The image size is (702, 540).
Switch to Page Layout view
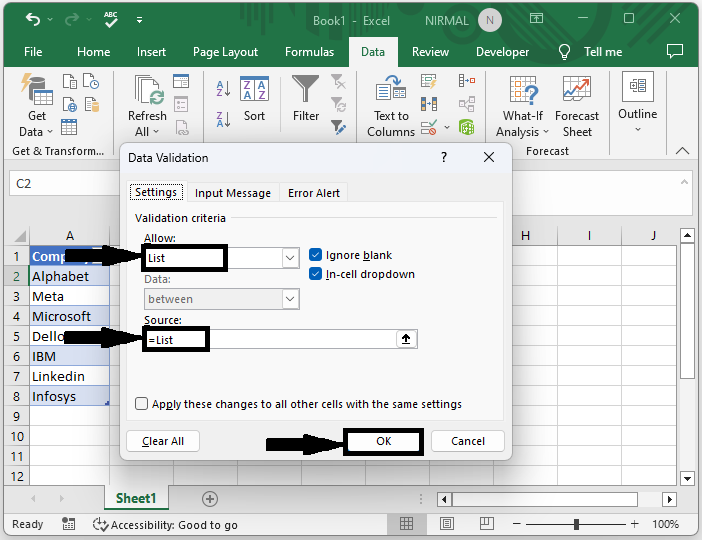click(x=447, y=523)
